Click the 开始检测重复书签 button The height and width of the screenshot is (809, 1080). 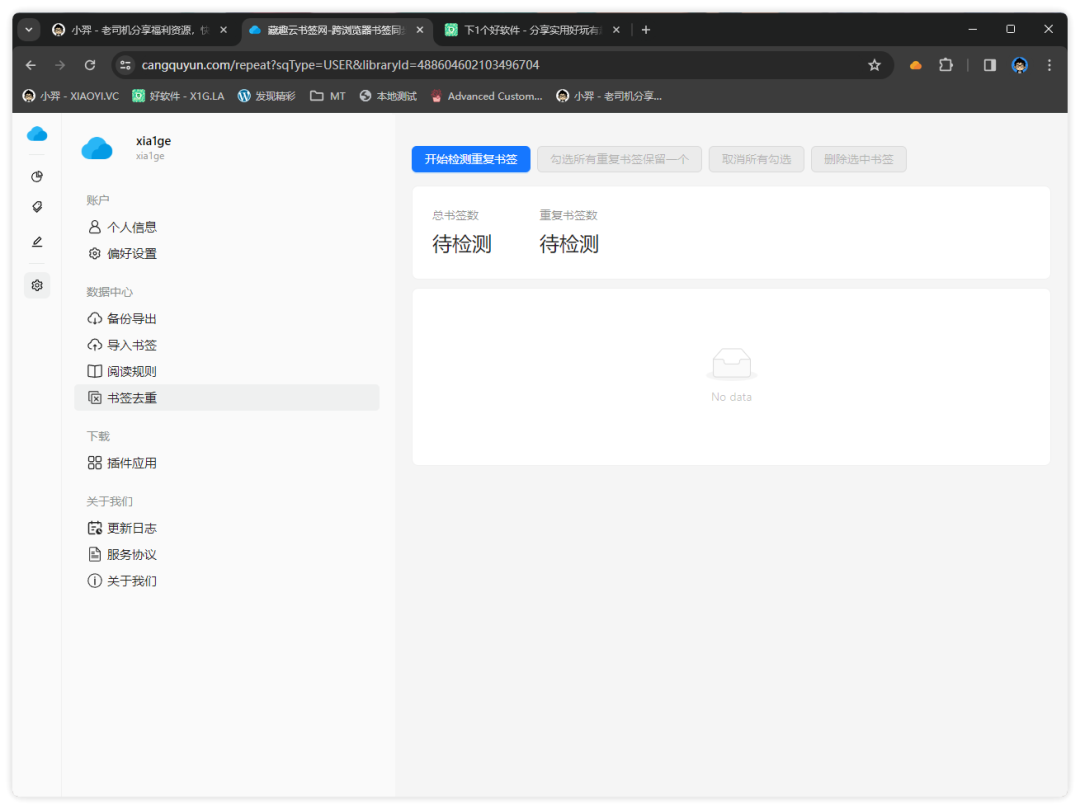click(x=470, y=159)
